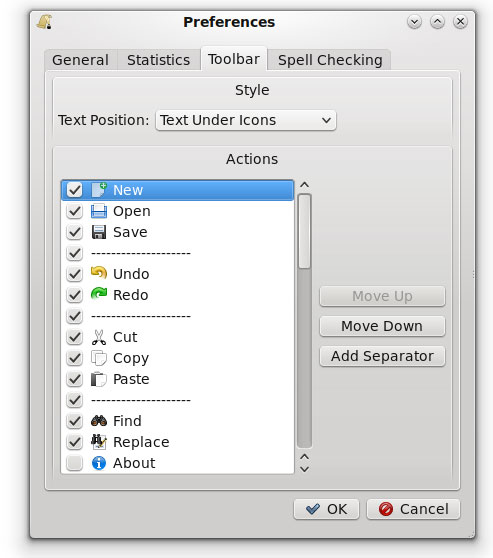Image resolution: width=493 pixels, height=558 pixels.
Task: Uncheck the Copy action checkbox
Action: click(x=74, y=358)
